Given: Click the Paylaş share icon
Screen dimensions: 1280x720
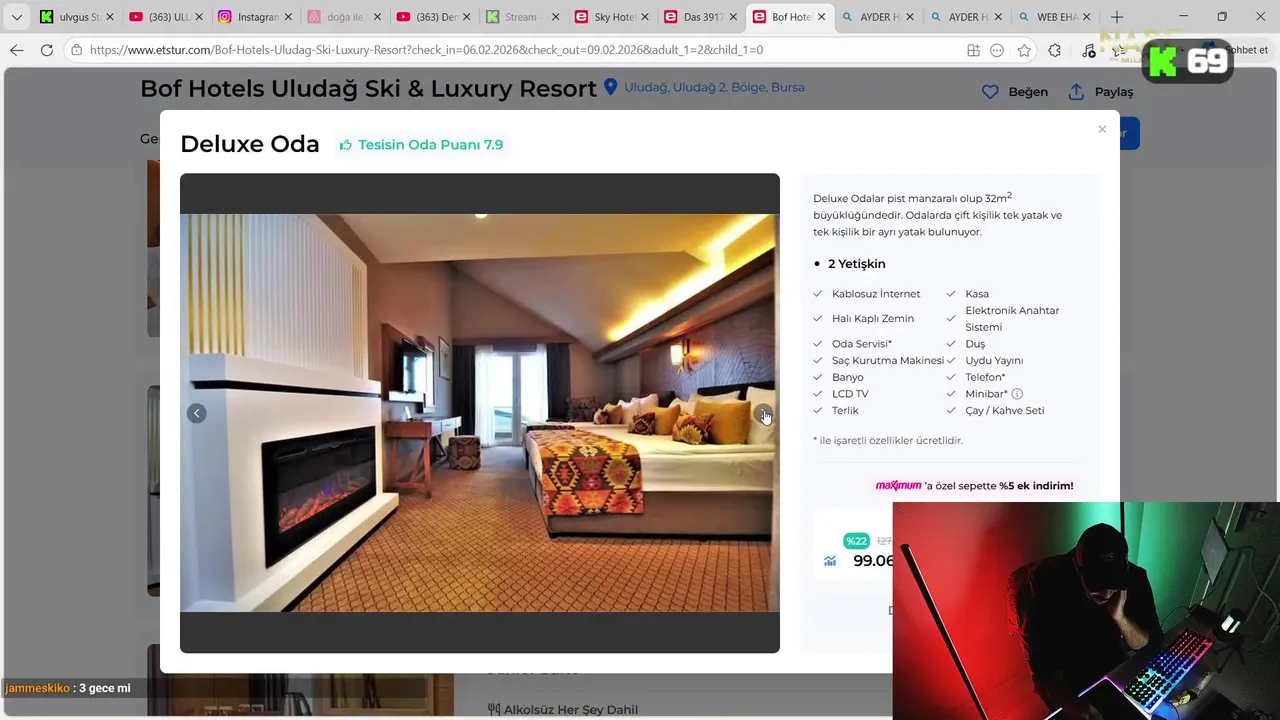Looking at the screenshot, I should [1076, 92].
